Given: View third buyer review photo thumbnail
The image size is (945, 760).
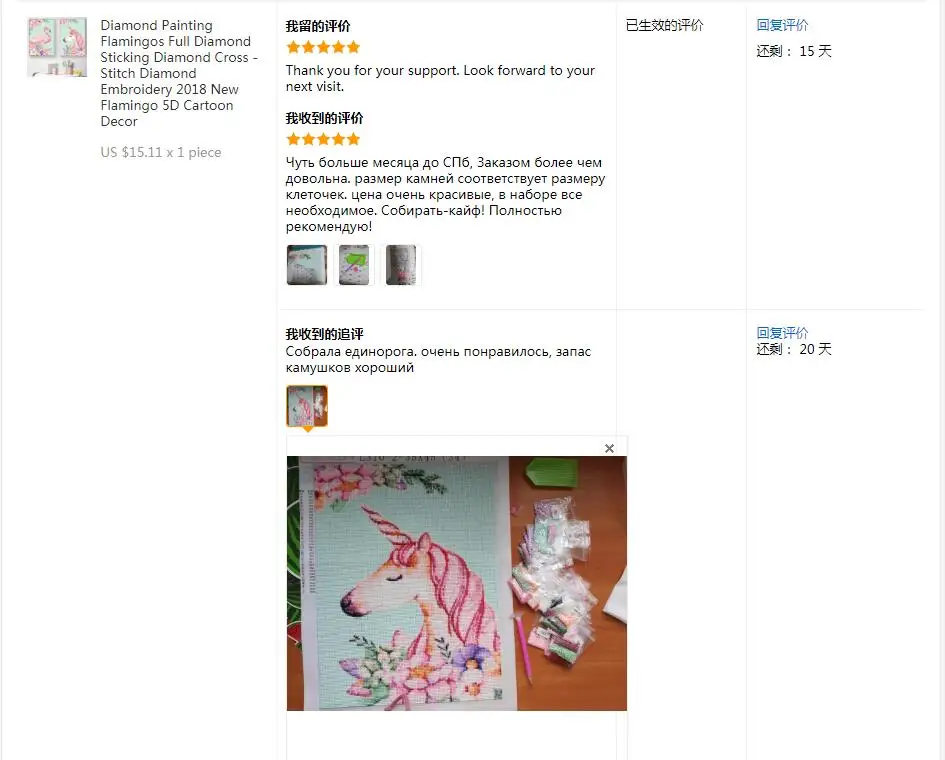Looking at the screenshot, I should tap(401, 265).
